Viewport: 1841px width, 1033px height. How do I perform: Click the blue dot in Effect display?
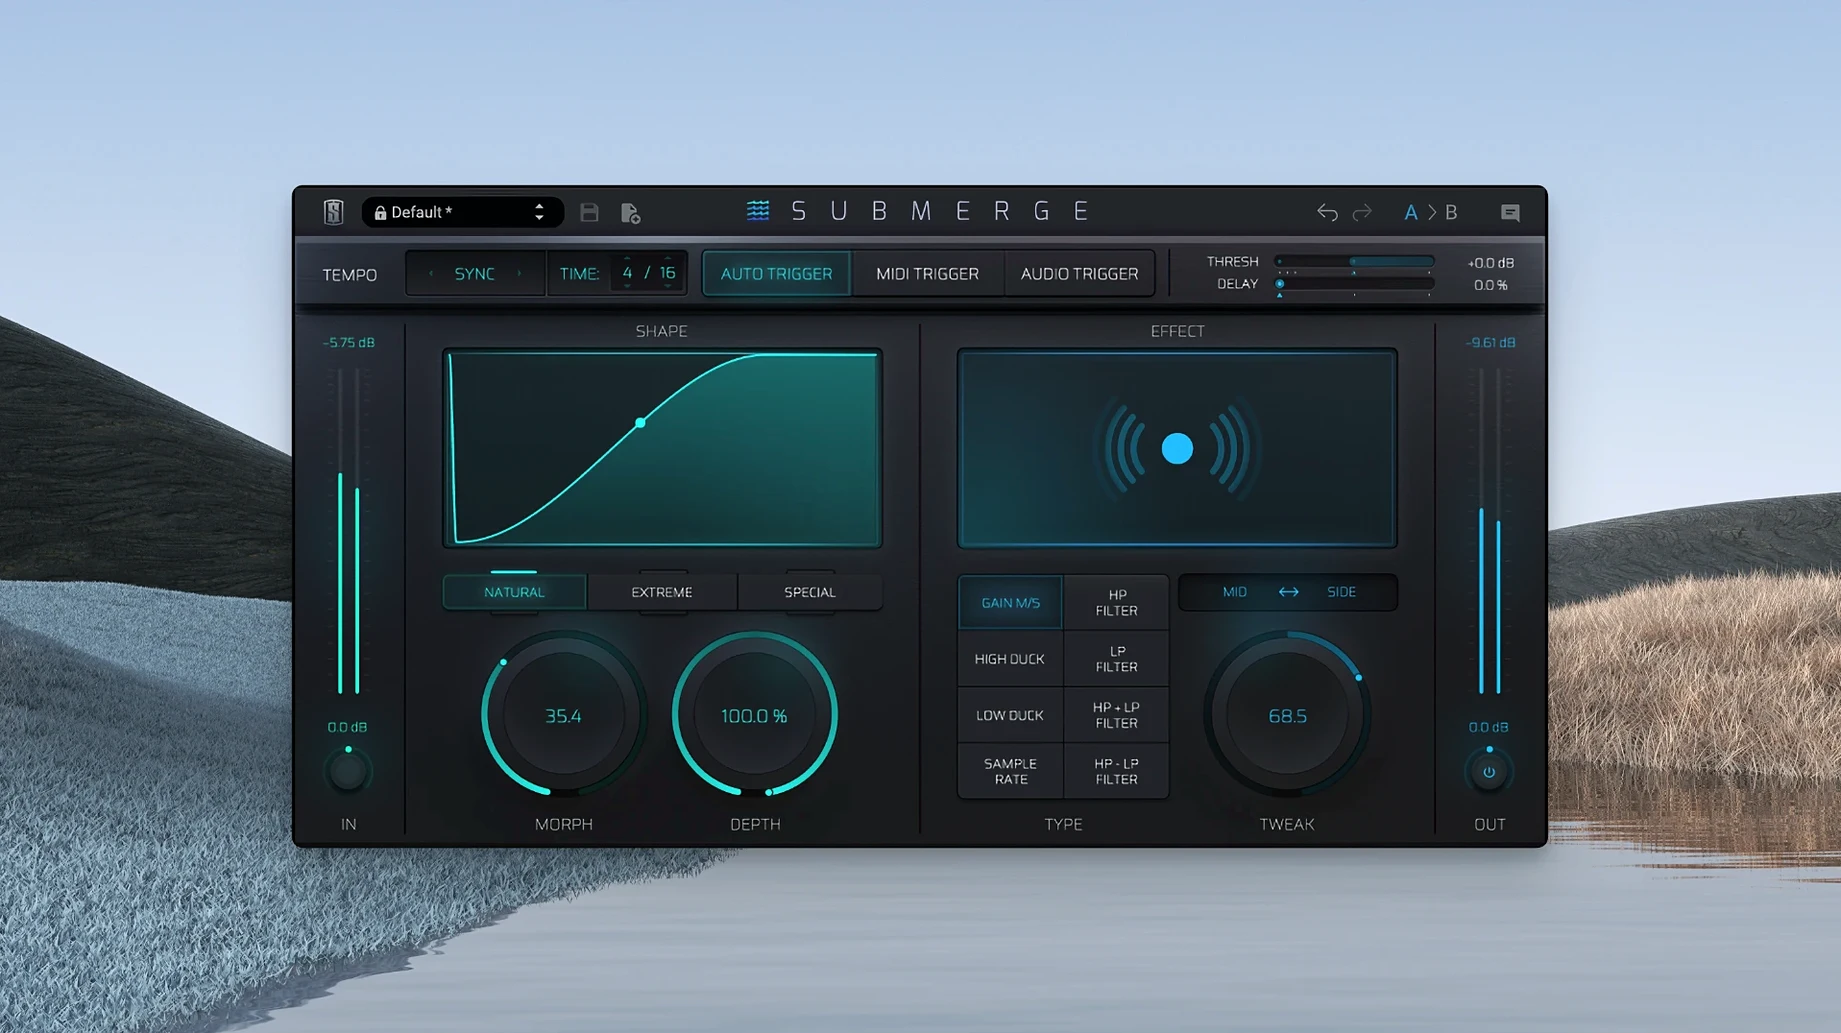1177,449
